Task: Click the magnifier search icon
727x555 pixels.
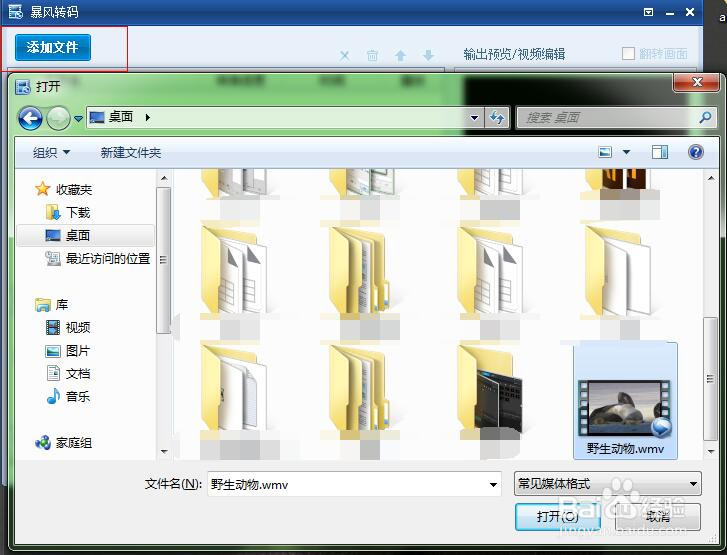Action: (x=705, y=118)
